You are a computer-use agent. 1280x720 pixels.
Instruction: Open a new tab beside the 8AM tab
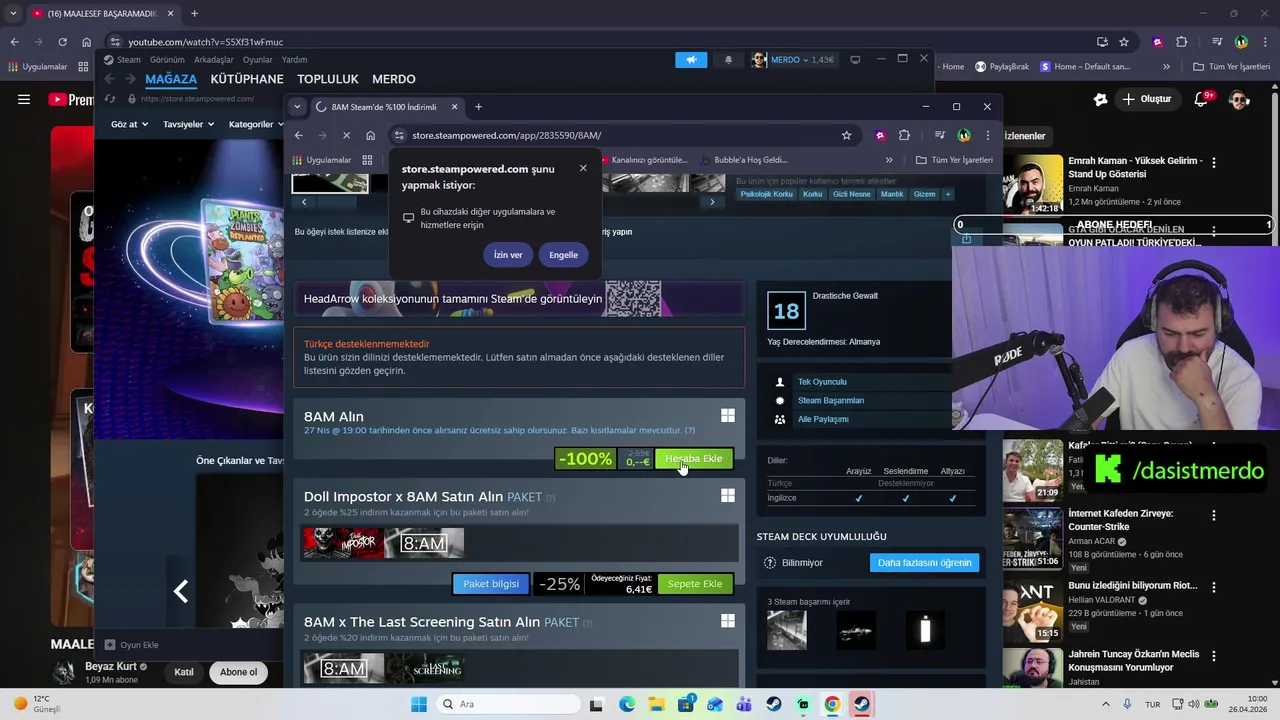click(478, 107)
